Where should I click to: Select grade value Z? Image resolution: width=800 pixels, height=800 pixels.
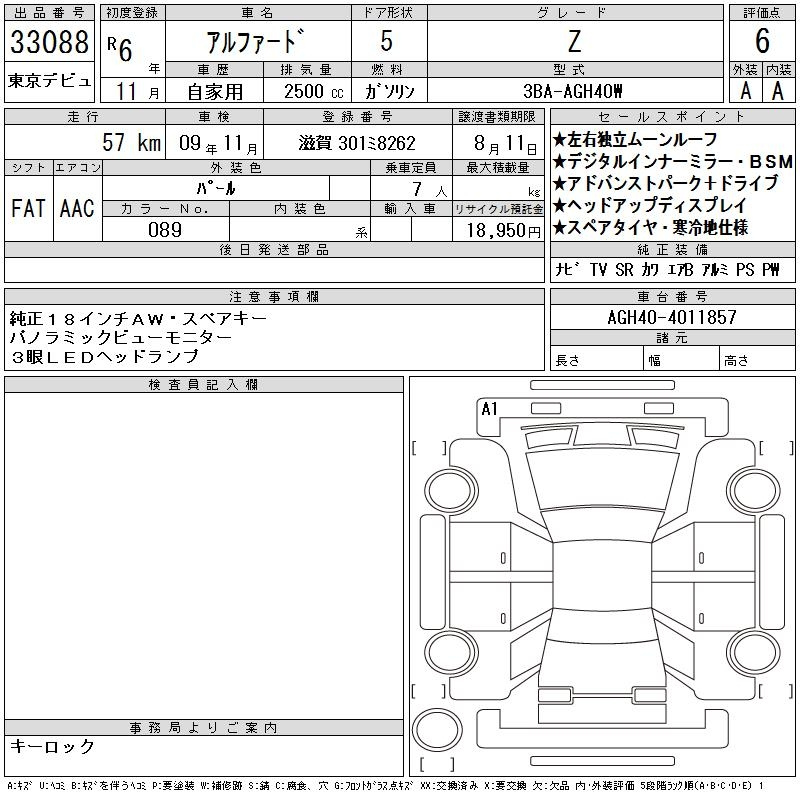574,41
